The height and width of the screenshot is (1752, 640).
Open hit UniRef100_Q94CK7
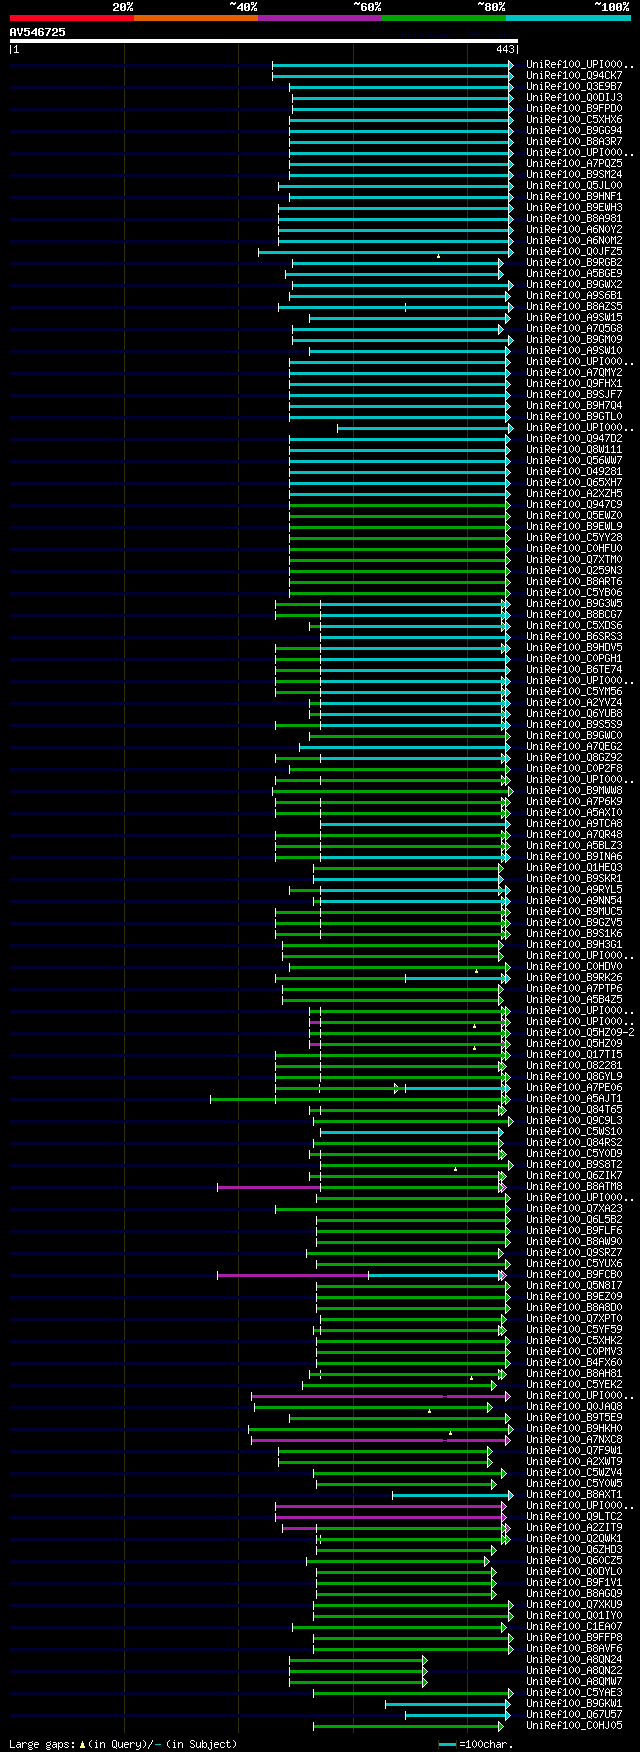coord(574,75)
